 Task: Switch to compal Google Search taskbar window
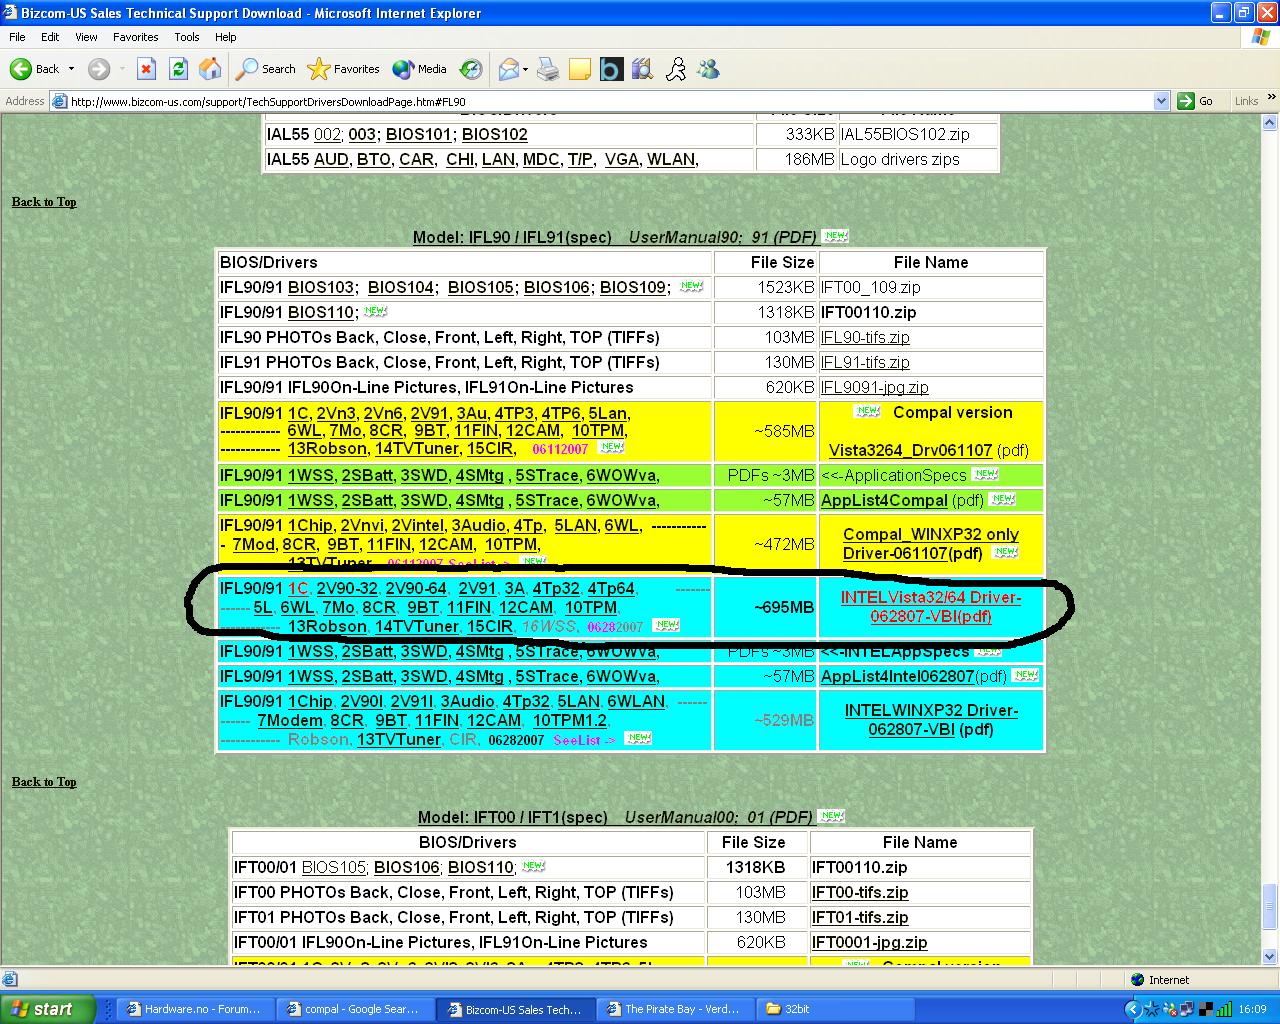point(354,1009)
